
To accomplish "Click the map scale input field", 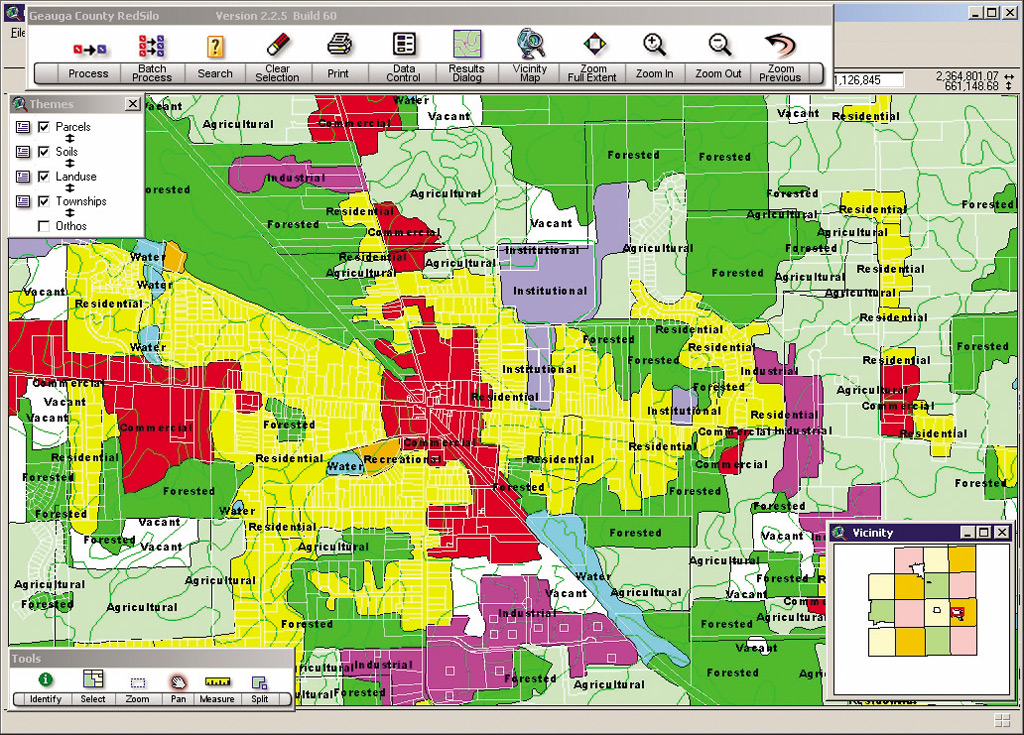I will click(x=868, y=80).
